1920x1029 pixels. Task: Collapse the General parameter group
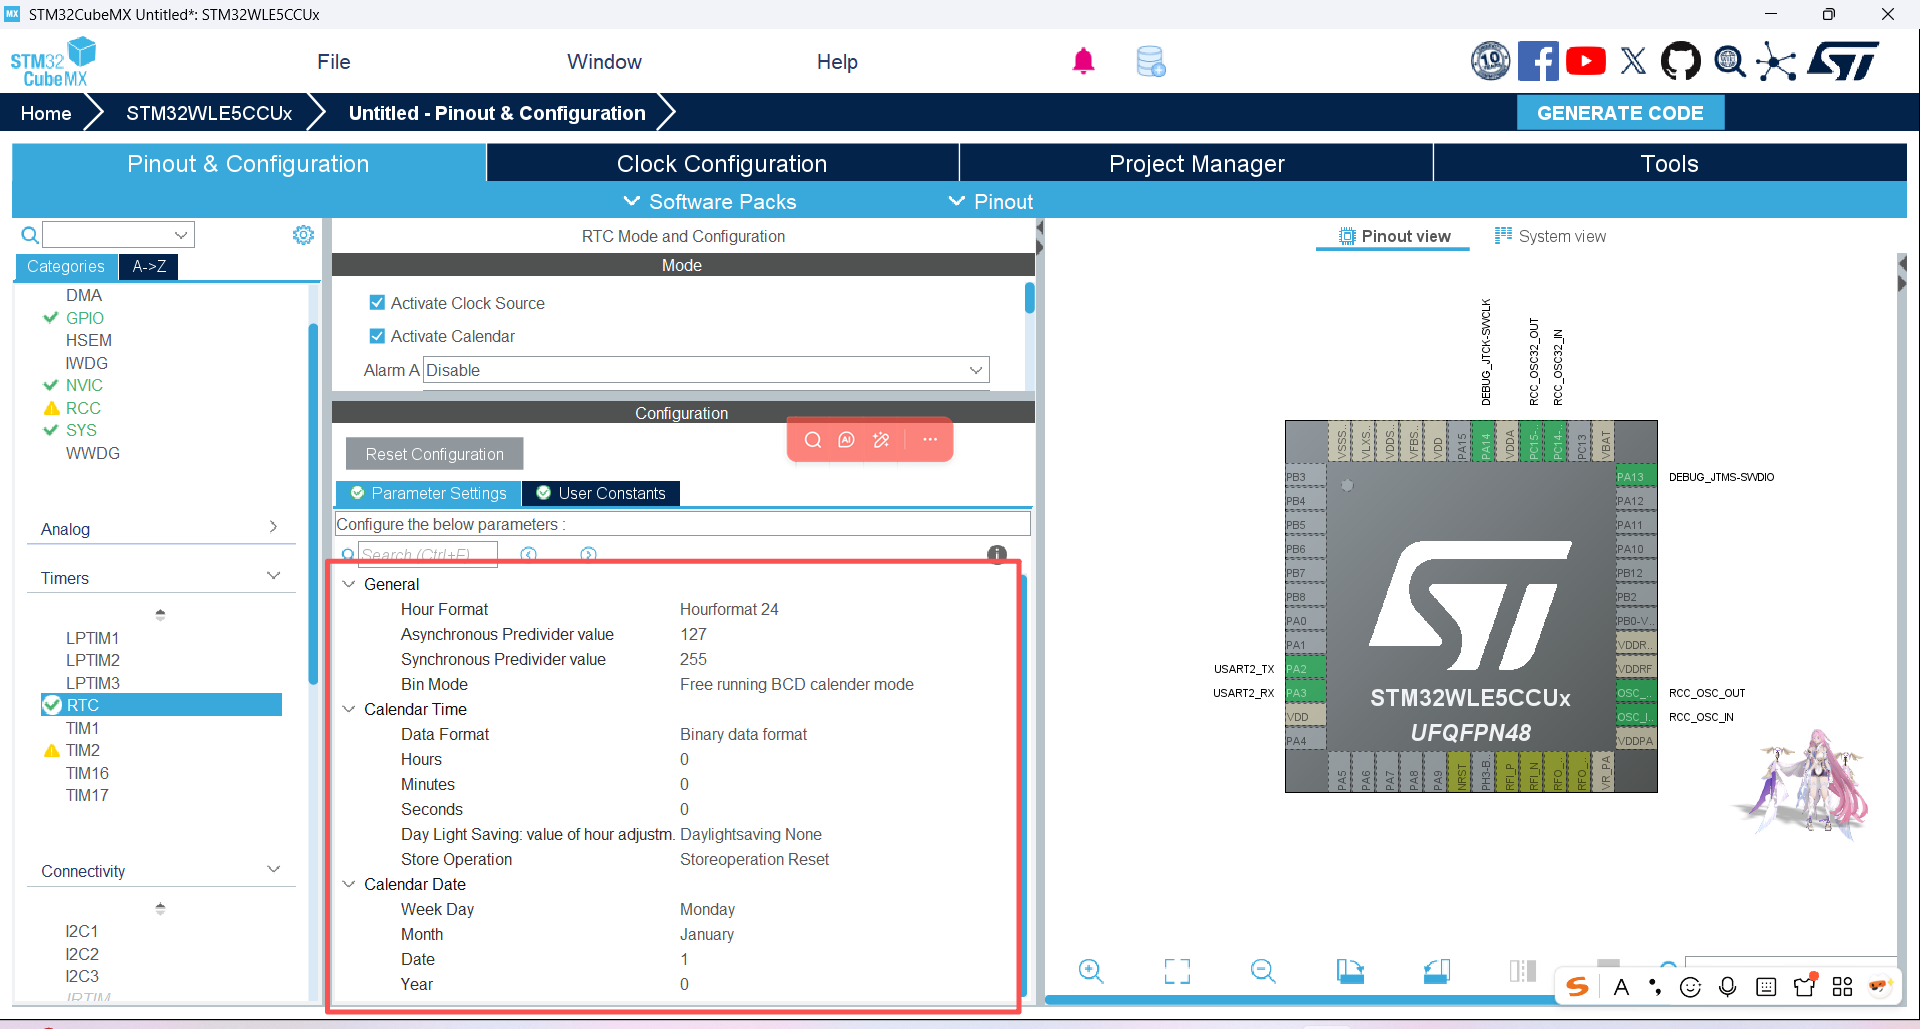click(x=349, y=584)
